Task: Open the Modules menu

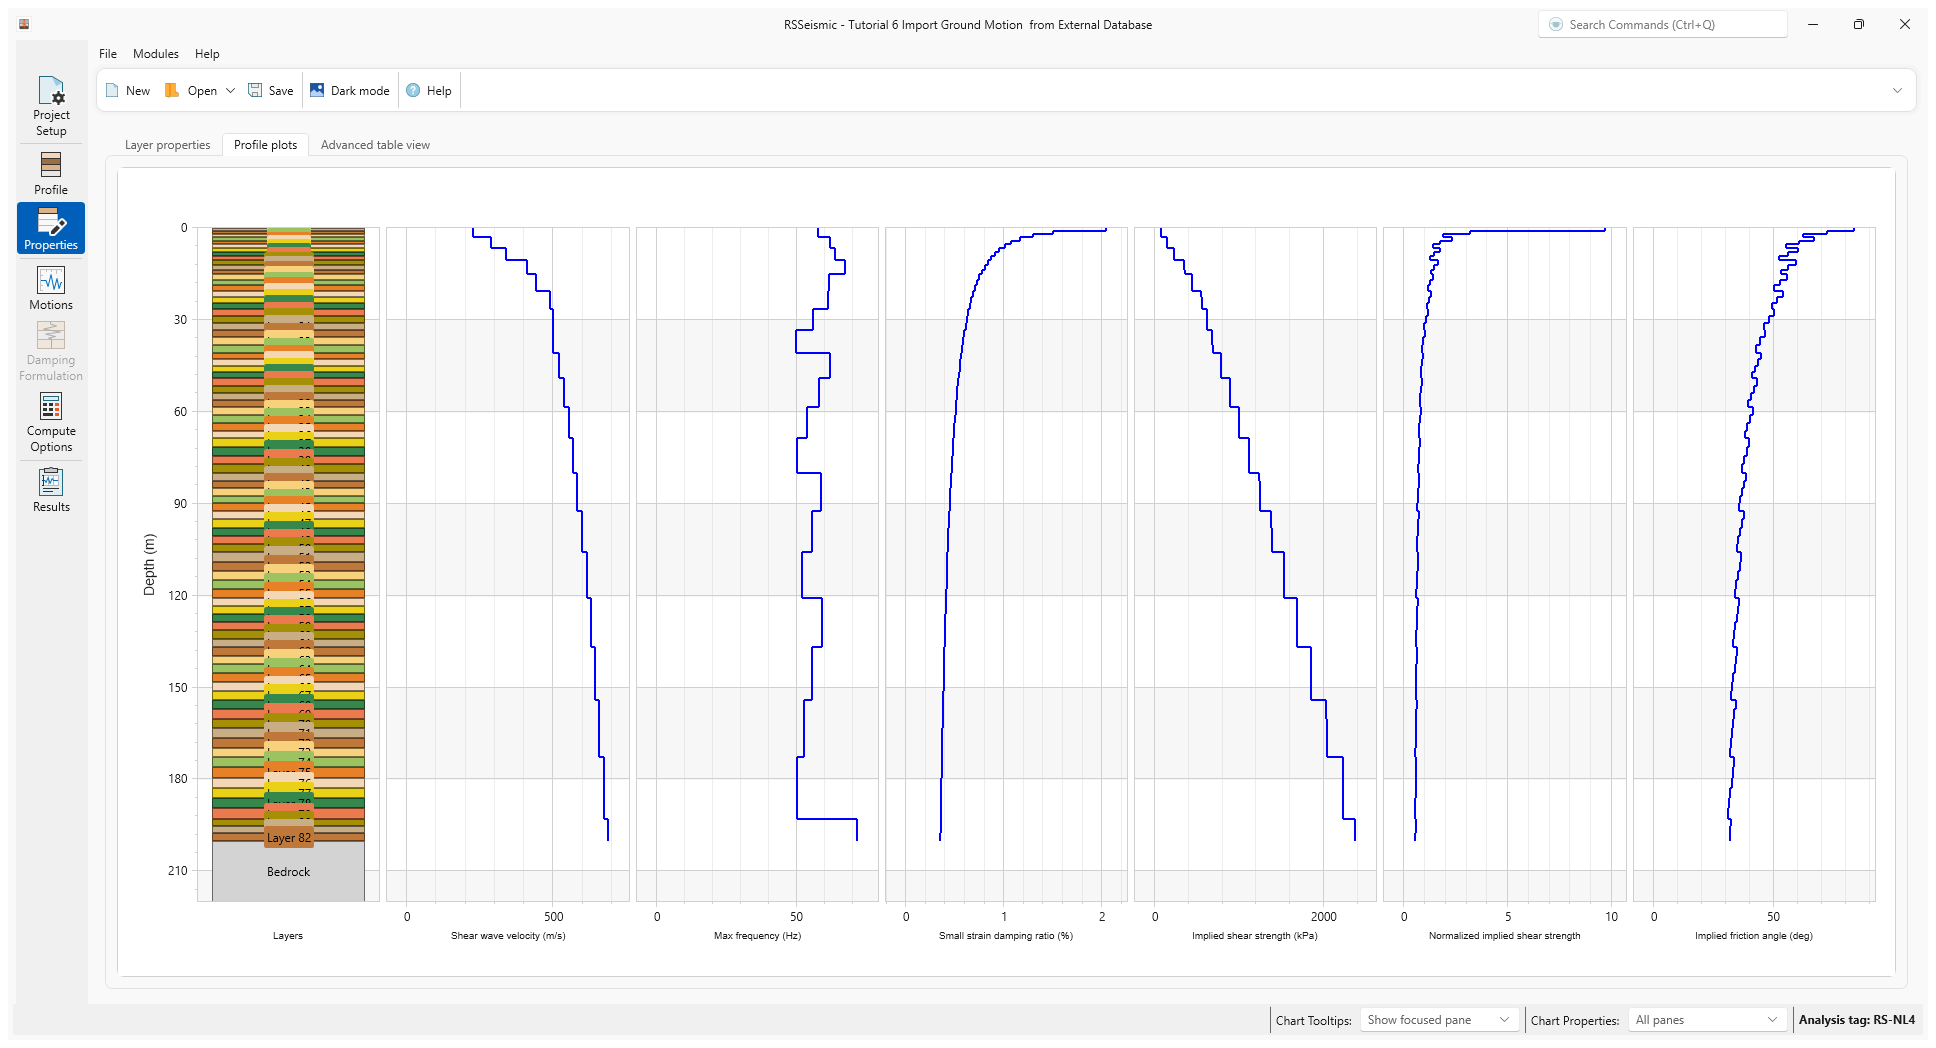Action: pyautogui.click(x=155, y=54)
